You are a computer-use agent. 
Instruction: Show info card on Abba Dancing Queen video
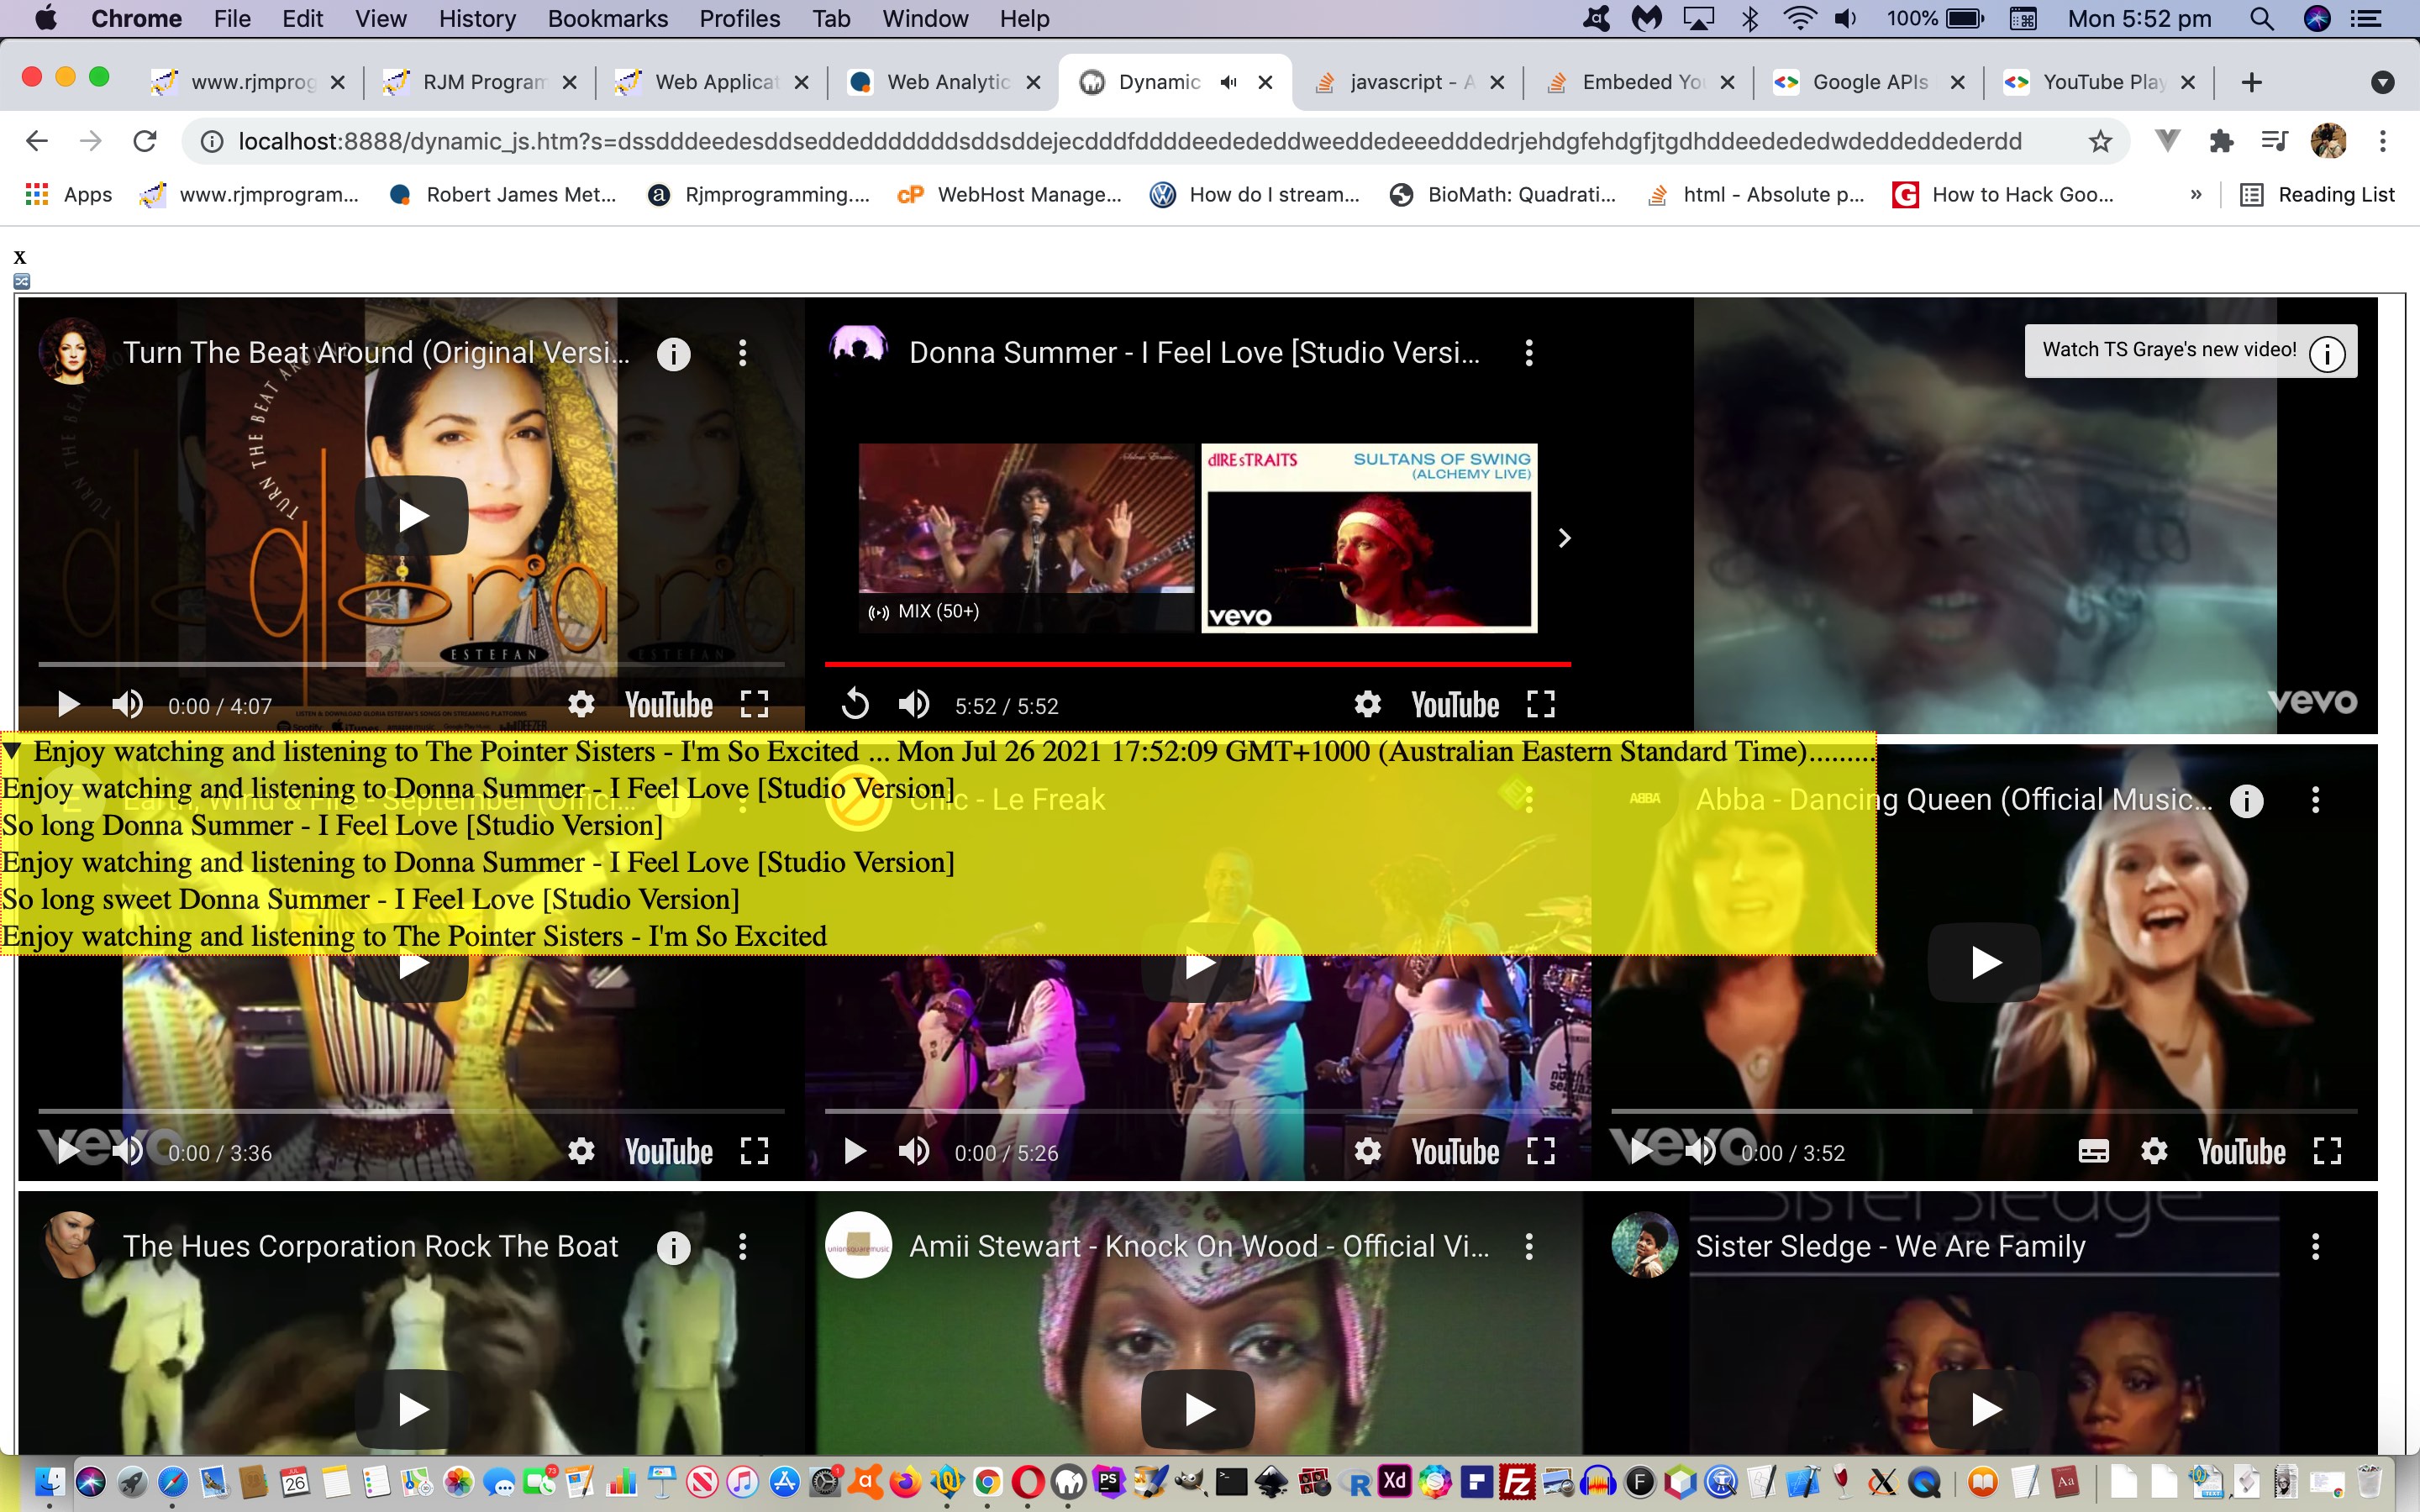pyautogui.click(x=2247, y=800)
